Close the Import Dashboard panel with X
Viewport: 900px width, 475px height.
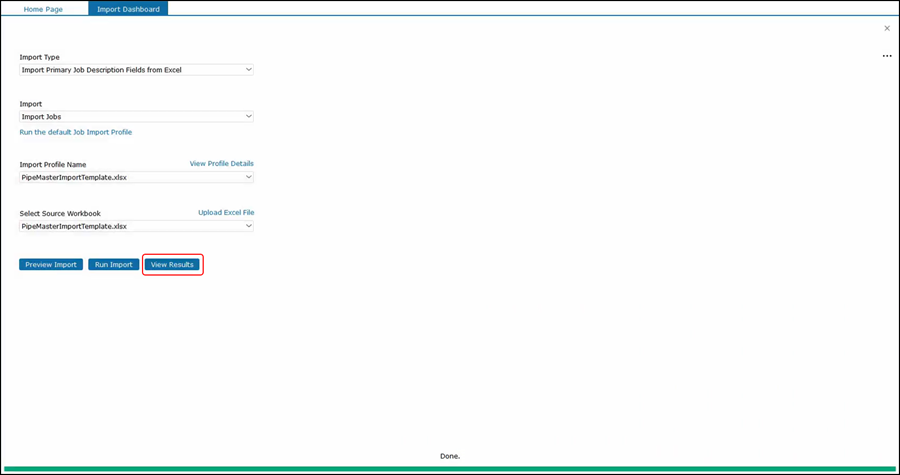[887, 29]
